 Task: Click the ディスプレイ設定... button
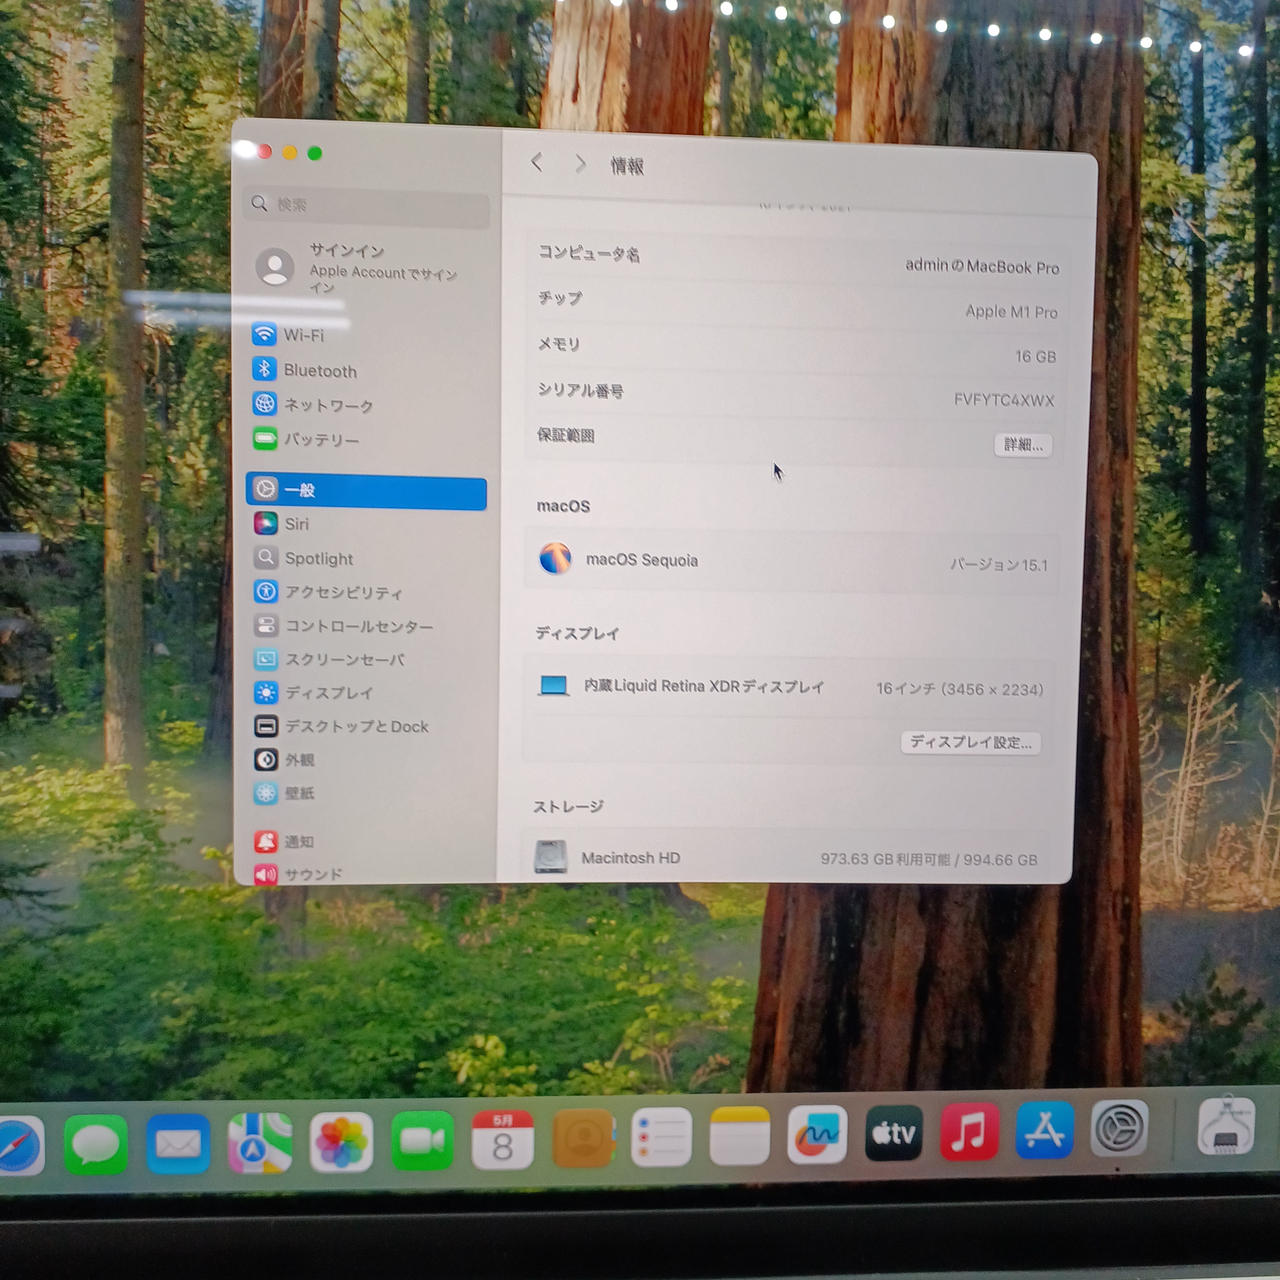pos(970,742)
